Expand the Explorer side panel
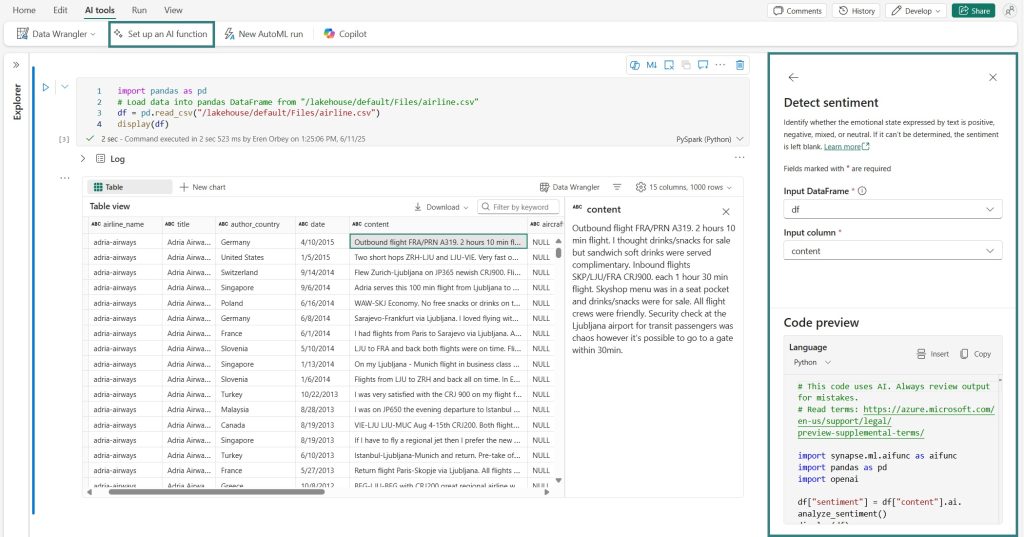Screen dimensions: 1024x537 click(16, 65)
